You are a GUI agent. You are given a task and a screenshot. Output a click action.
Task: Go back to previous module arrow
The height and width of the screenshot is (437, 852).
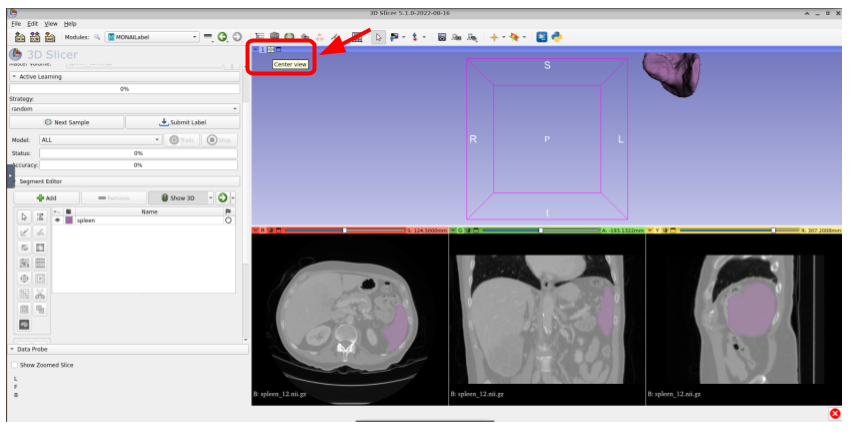click(x=222, y=37)
